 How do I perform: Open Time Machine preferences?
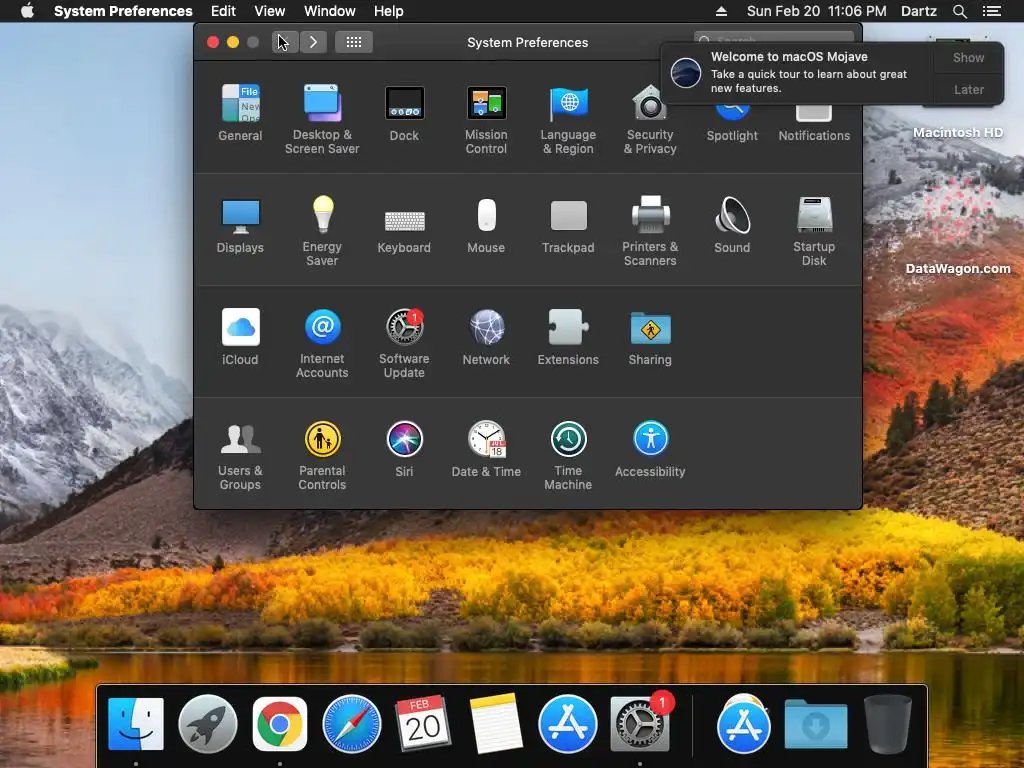(x=568, y=455)
